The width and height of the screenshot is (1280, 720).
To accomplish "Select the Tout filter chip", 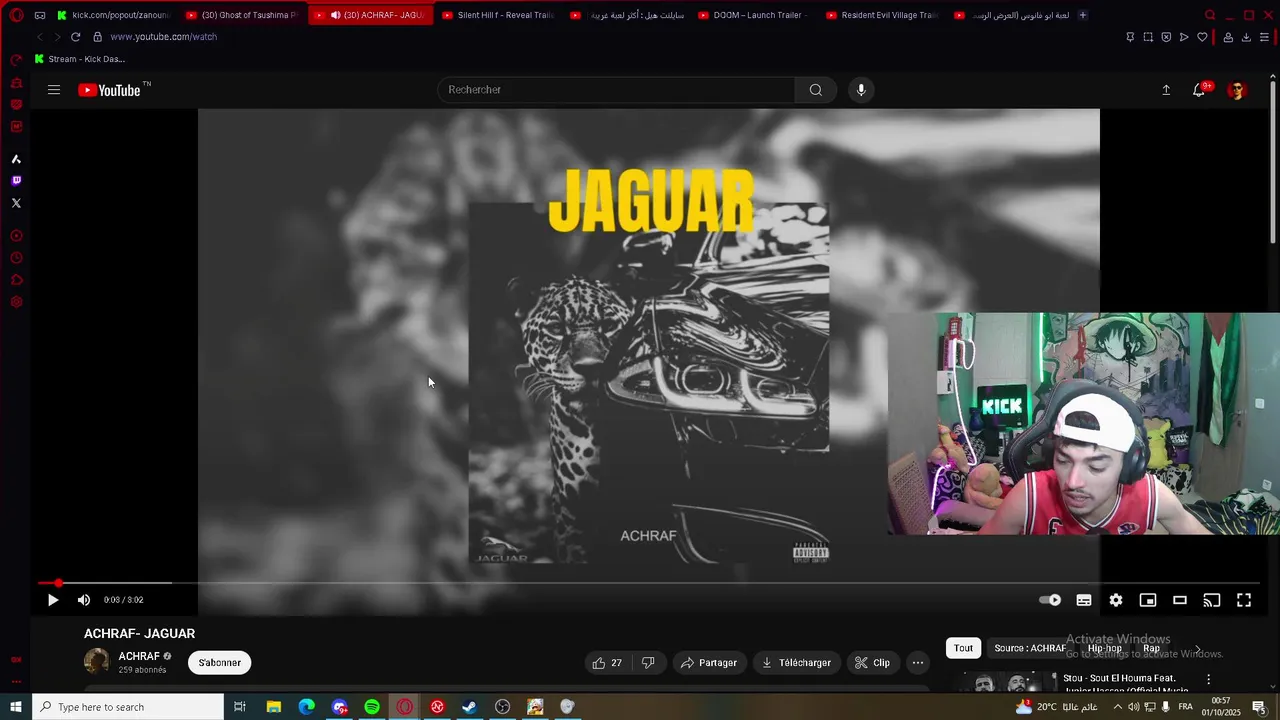I will [963, 648].
